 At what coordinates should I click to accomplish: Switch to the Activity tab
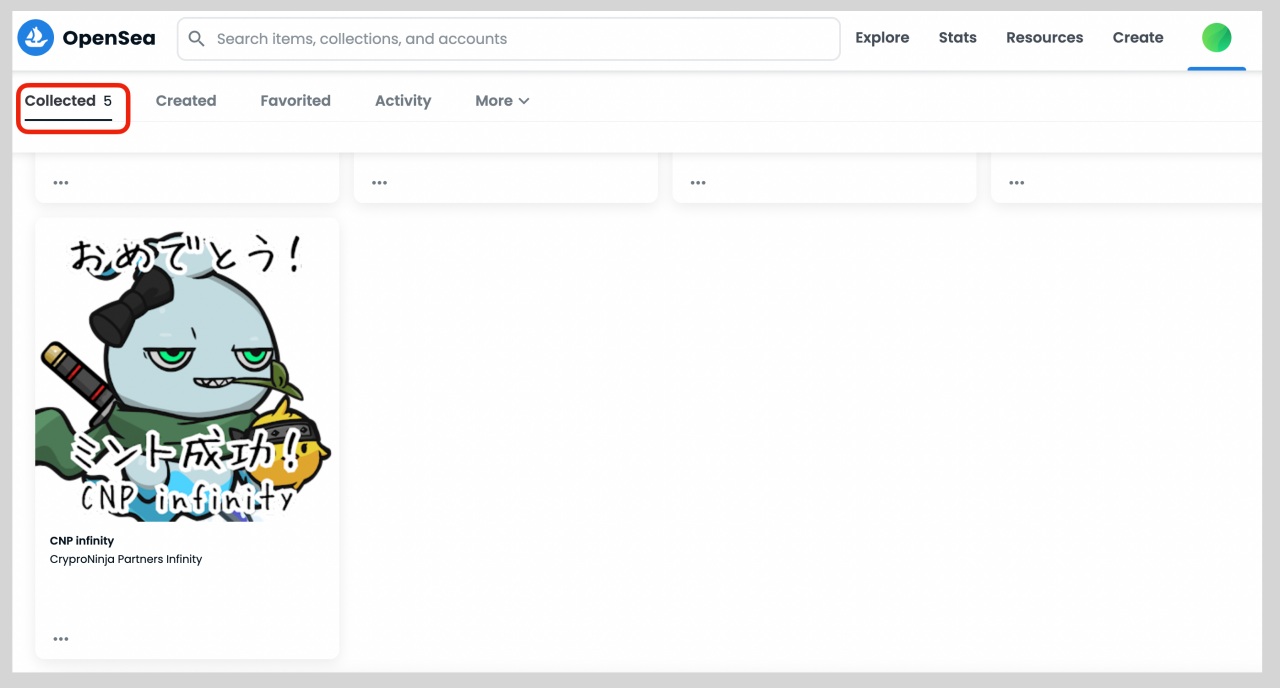click(x=403, y=101)
